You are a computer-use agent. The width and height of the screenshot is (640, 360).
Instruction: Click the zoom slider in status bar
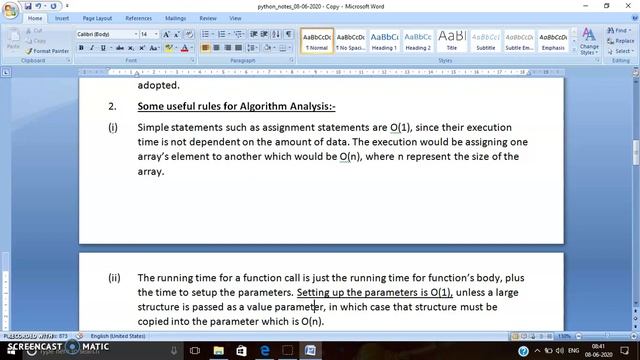coord(607,336)
